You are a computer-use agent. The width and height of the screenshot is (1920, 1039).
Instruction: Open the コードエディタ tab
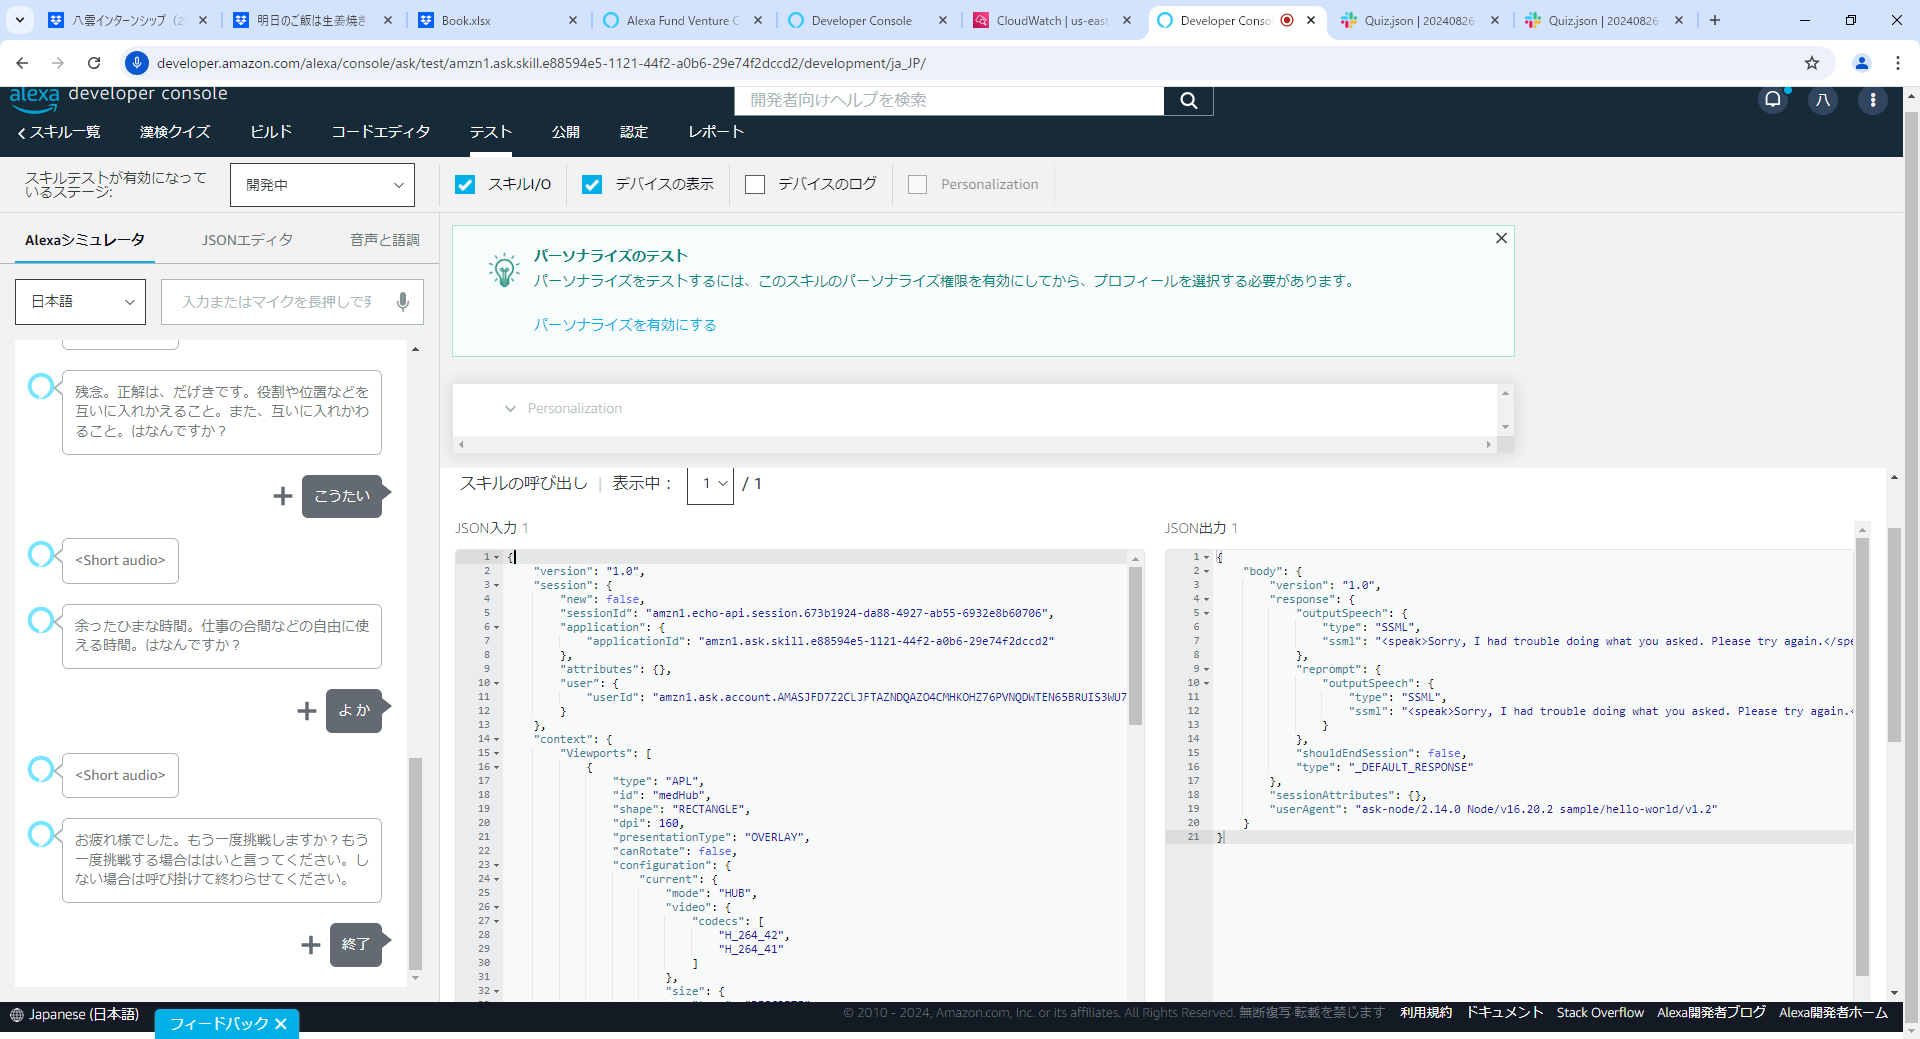(381, 132)
